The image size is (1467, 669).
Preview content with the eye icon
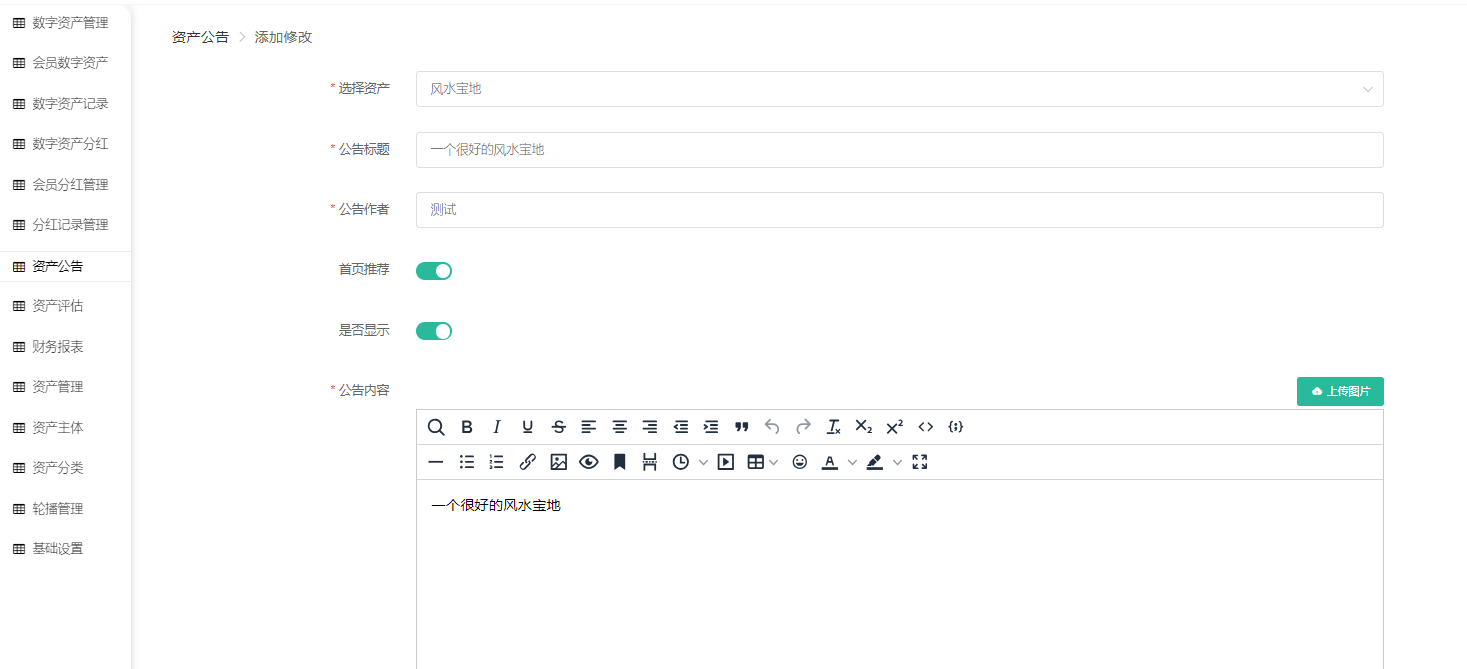pyautogui.click(x=588, y=462)
